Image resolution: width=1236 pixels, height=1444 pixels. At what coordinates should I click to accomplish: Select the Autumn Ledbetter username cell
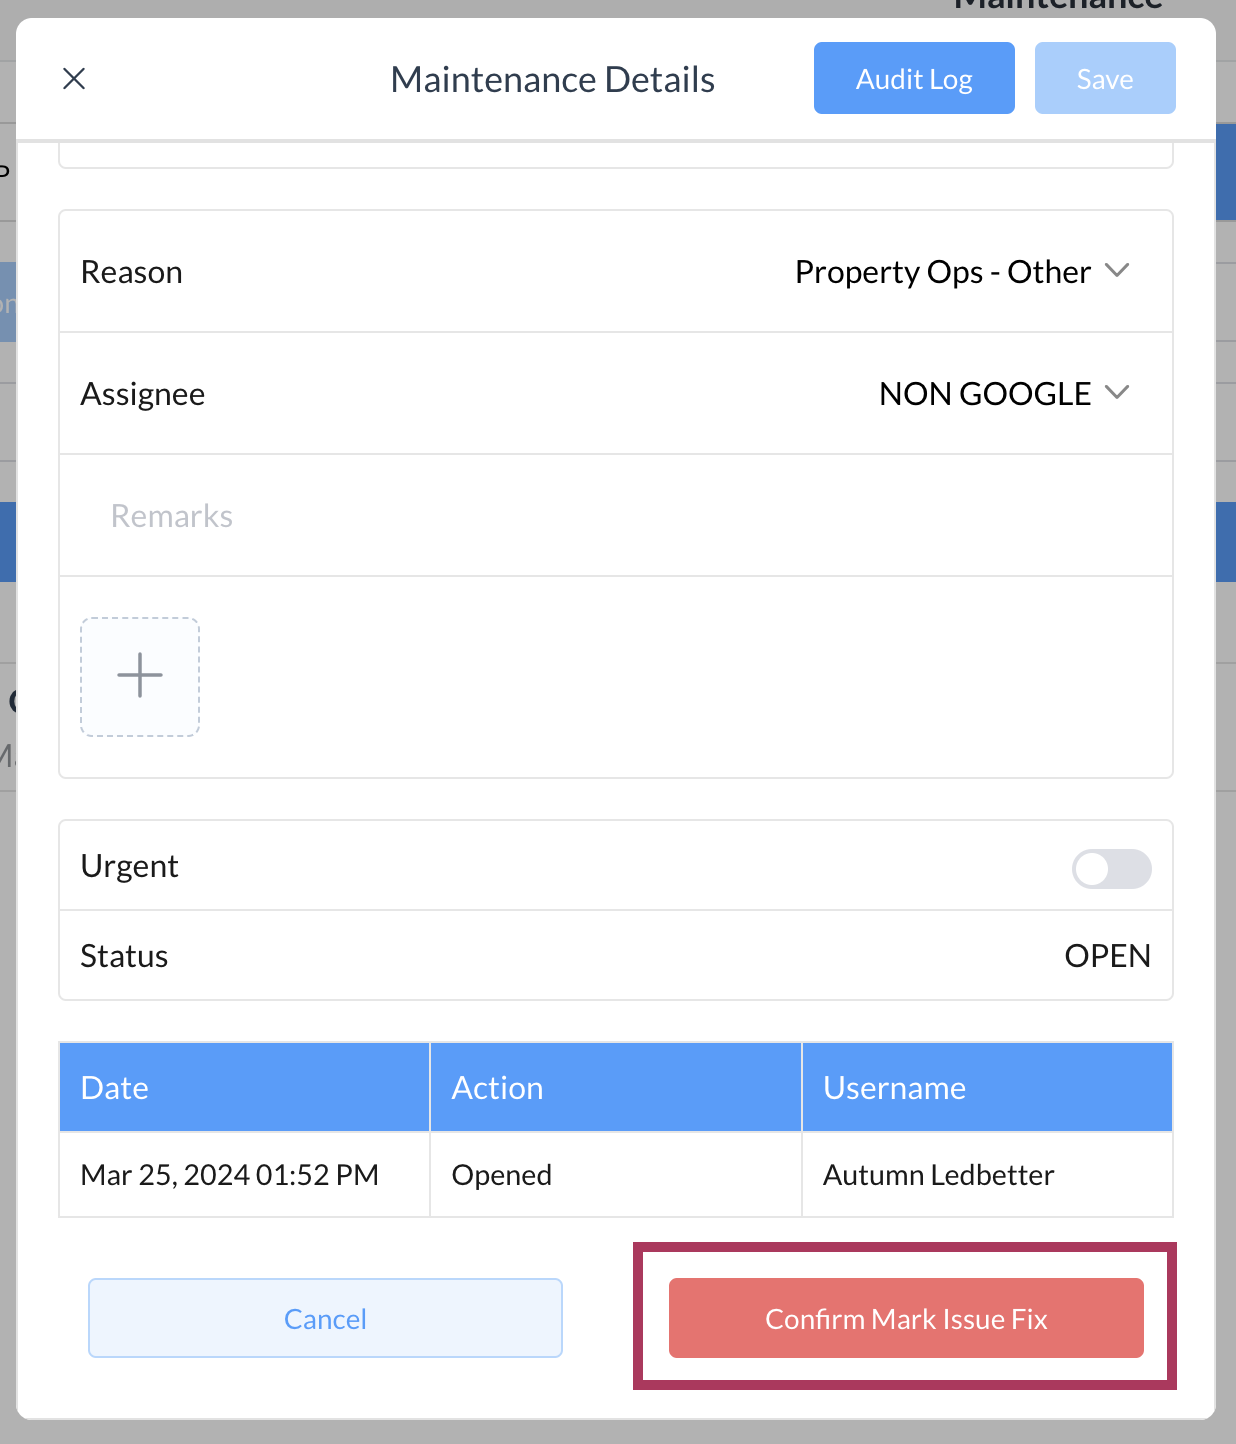point(938,1175)
